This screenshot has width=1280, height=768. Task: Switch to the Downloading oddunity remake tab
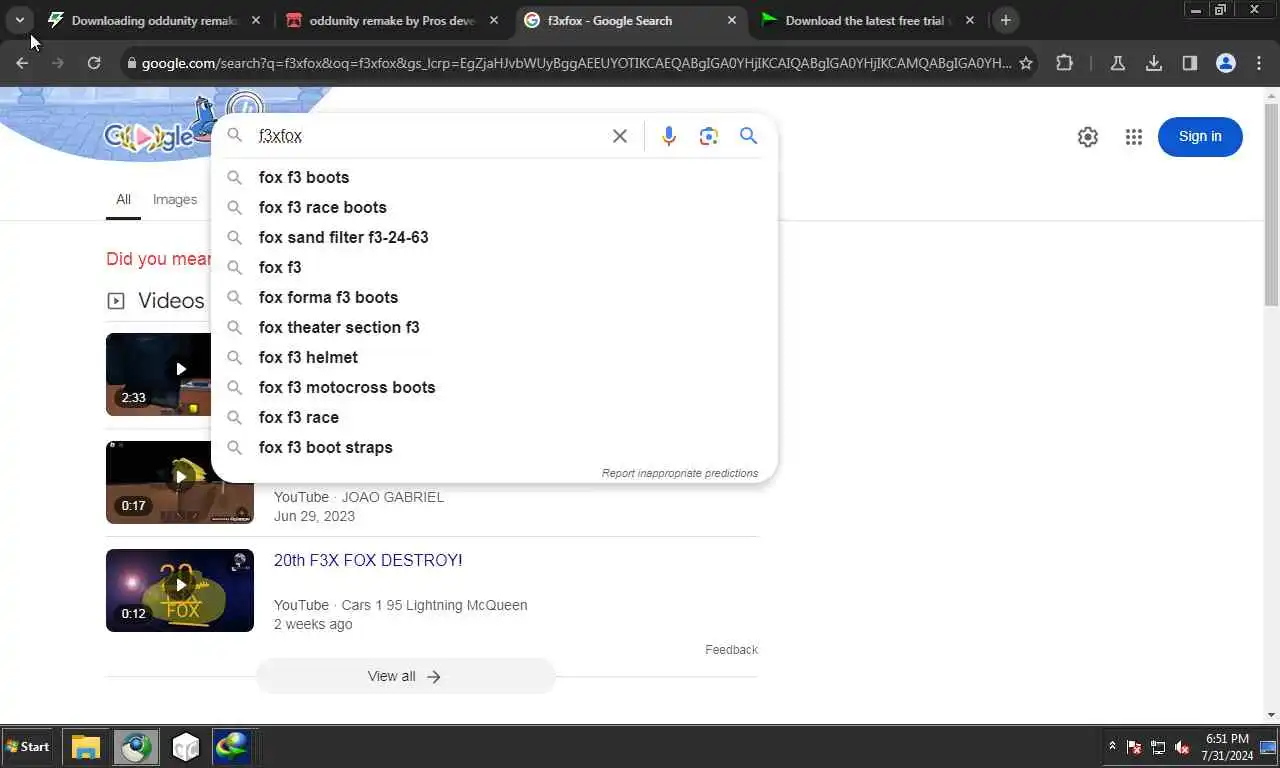coord(156,20)
